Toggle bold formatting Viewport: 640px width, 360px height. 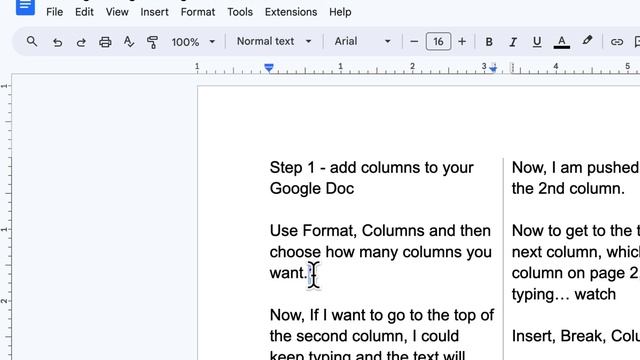point(489,42)
